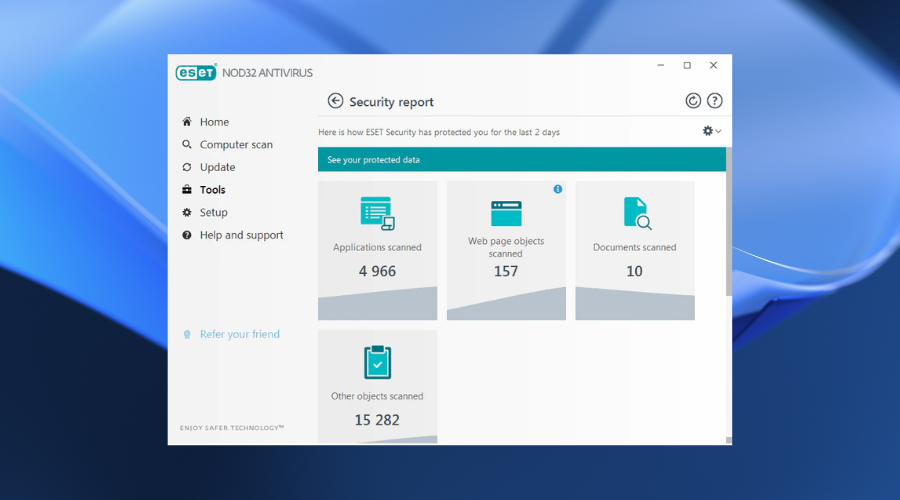Follow the Refer your friend link
Image resolution: width=900 pixels, height=500 pixels.
240,334
